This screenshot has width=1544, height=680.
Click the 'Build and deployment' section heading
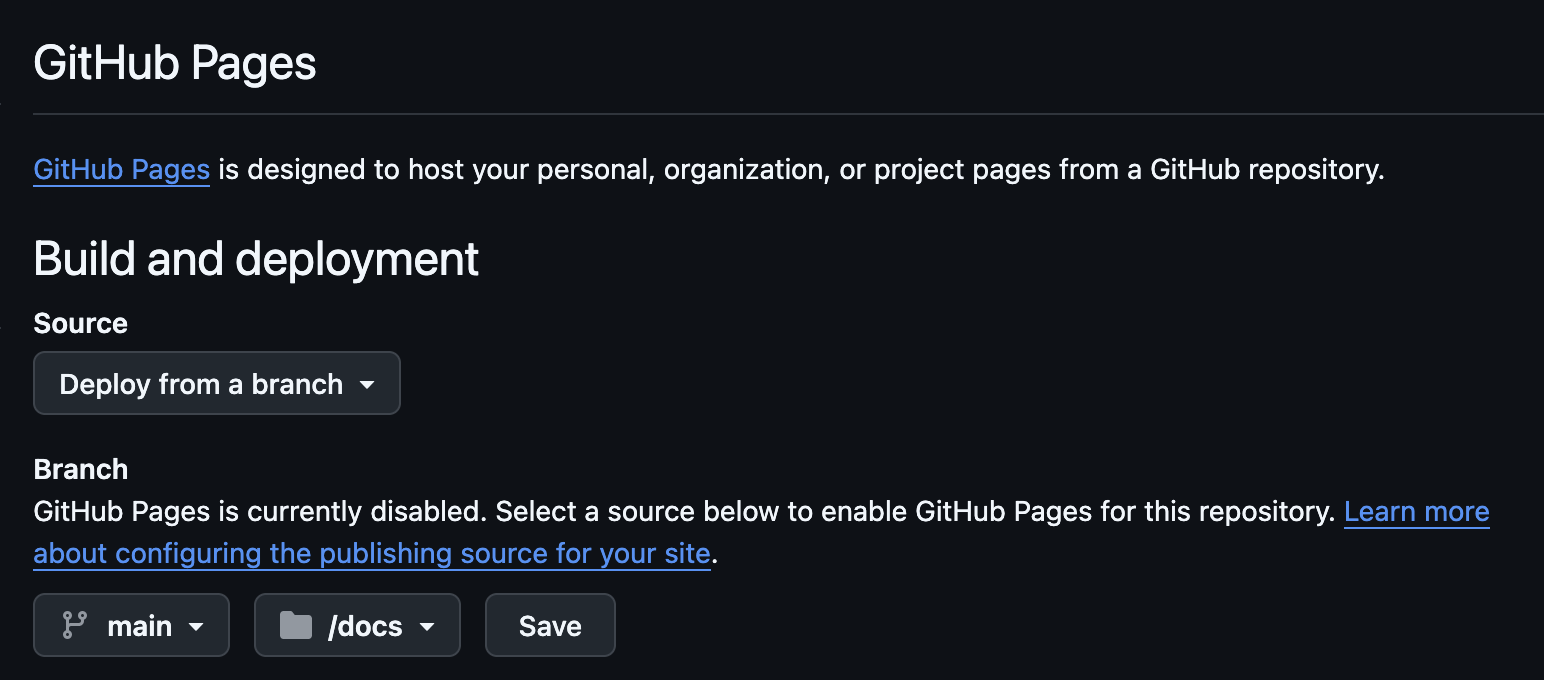coord(256,259)
